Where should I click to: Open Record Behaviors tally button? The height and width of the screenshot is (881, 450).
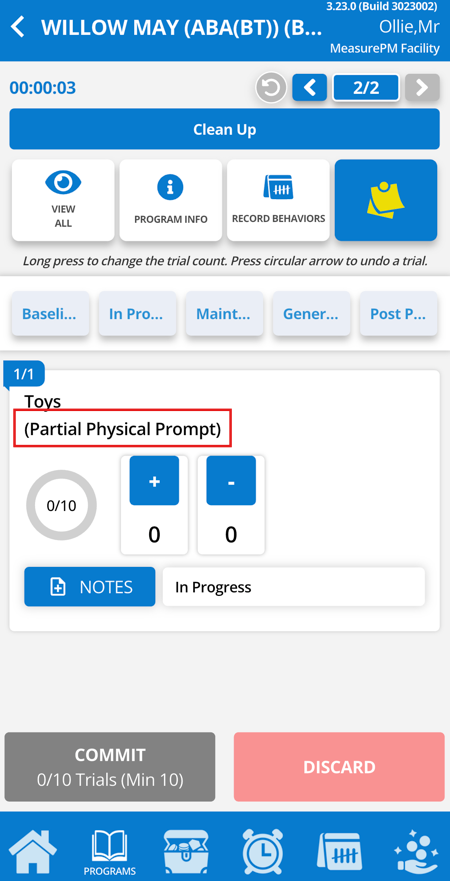point(278,200)
